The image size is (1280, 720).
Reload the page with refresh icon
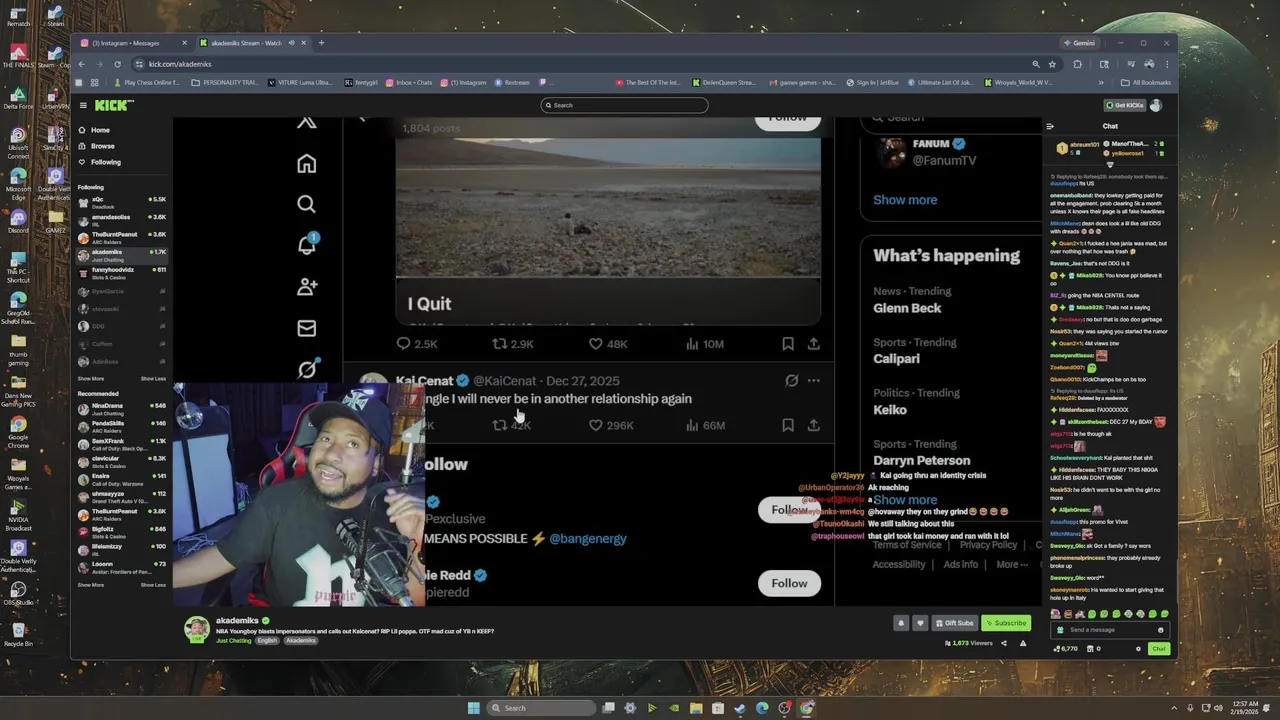pos(120,64)
